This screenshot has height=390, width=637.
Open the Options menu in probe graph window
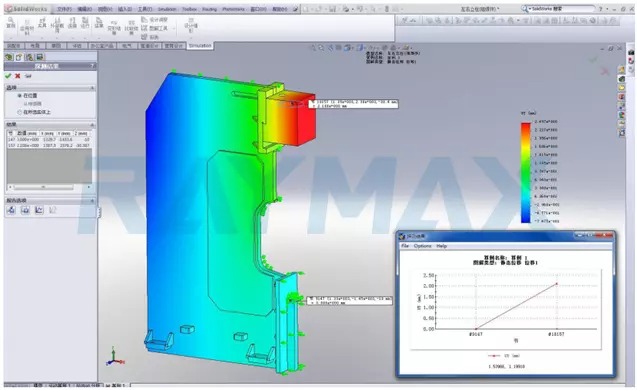(x=422, y=246)
